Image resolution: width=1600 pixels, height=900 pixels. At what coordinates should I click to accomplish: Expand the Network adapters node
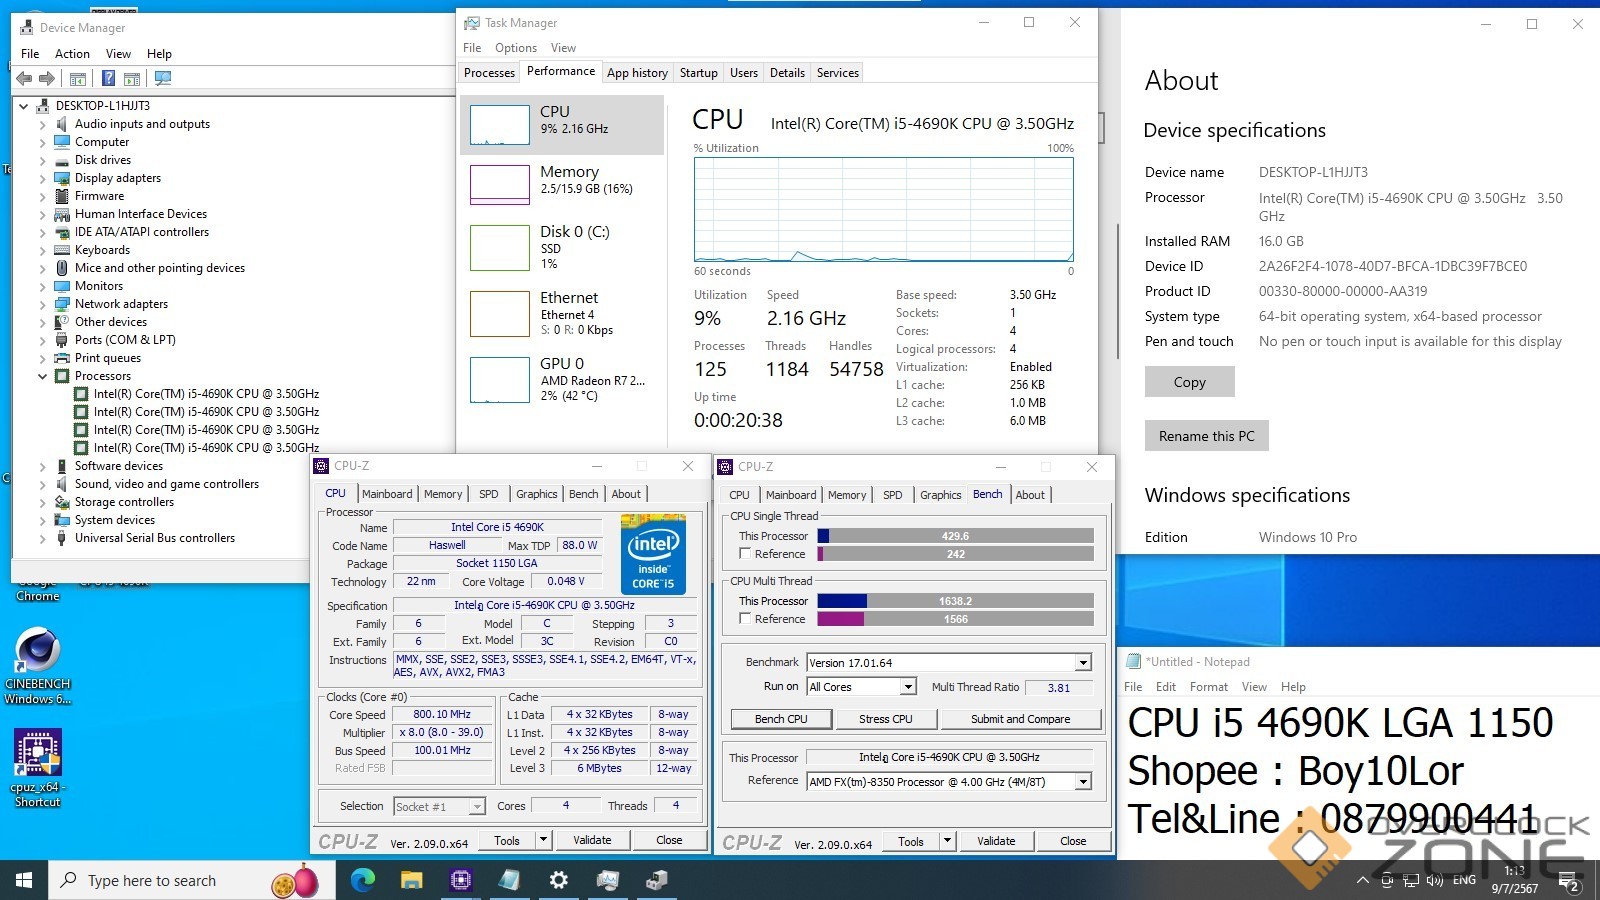pyautogui.click(x=43, y=305)
